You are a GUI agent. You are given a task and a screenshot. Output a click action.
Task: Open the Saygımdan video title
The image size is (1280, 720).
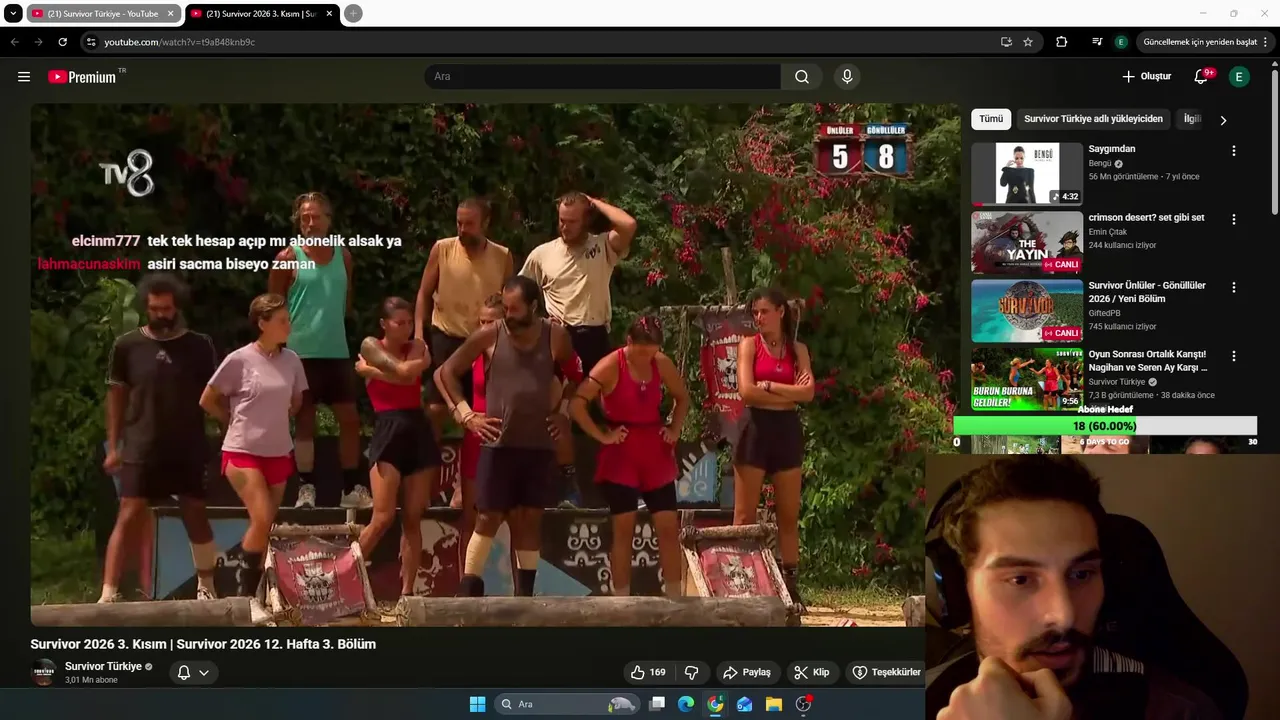pyautogui.click(x=1111, y=149)
